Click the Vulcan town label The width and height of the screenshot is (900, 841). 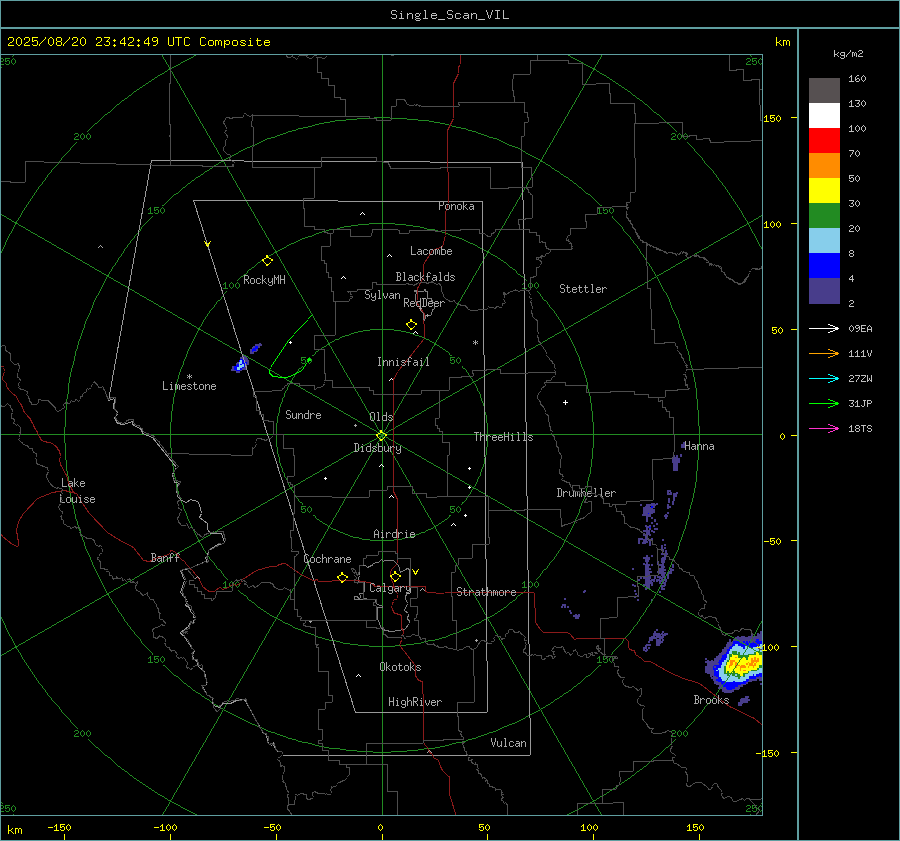pyautogui.click(x=508, y=743)
